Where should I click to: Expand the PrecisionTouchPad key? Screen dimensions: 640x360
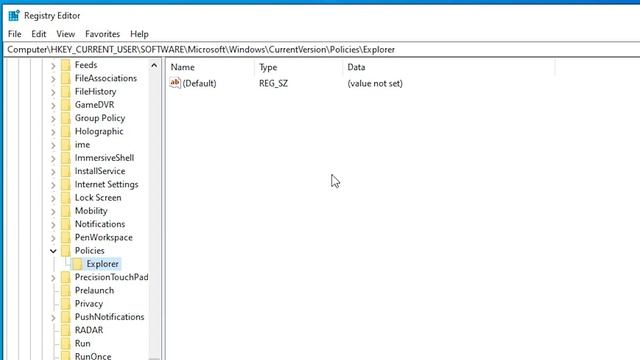[53, 278]
